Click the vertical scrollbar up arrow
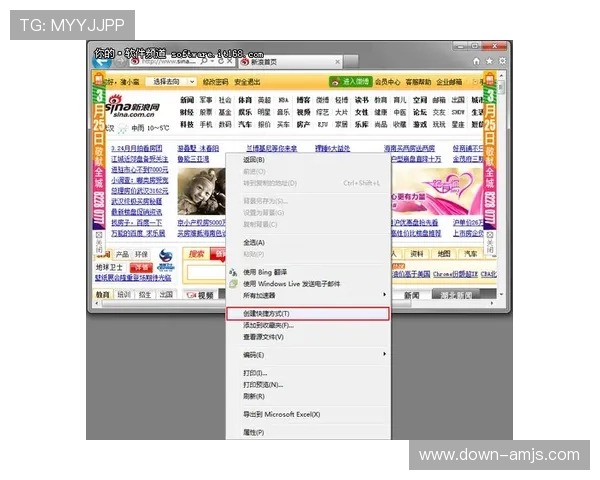The height and width of the screenshot is (480, 600). click(501, 75)
